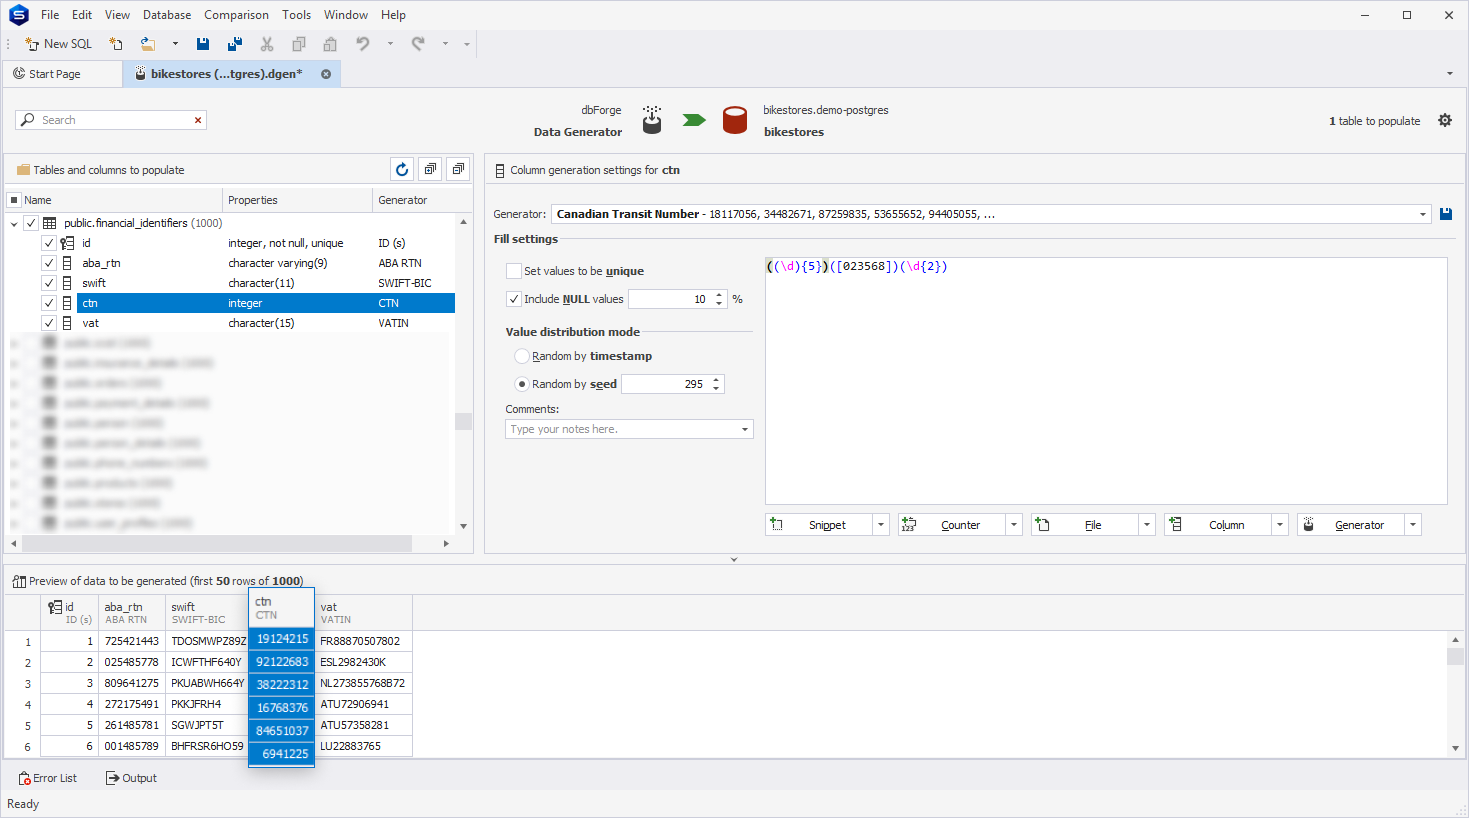Select the aba_rtn column row
This screenshot has width=1469, height=818.
(266, 263)
